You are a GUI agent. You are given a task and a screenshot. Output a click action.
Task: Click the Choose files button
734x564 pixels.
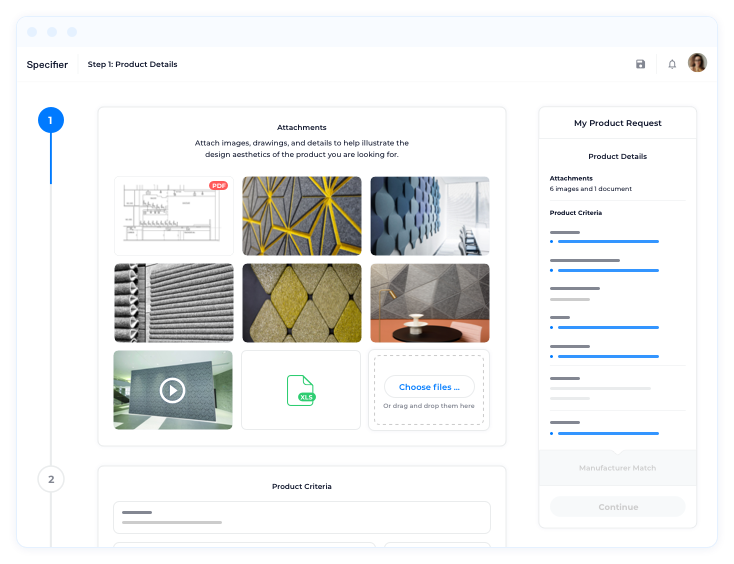tap(429, 387)
